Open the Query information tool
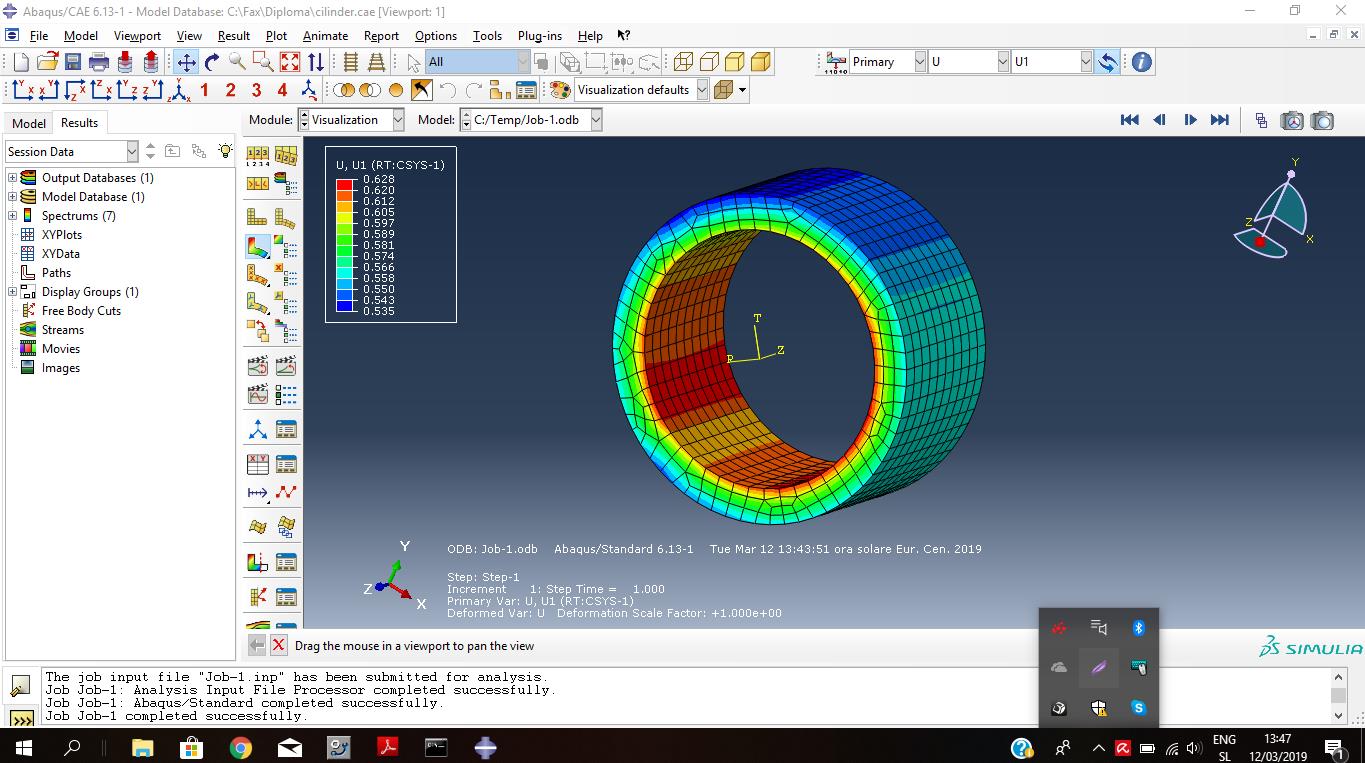Screen dimensions: 1365x763 tap(1141, 62)
